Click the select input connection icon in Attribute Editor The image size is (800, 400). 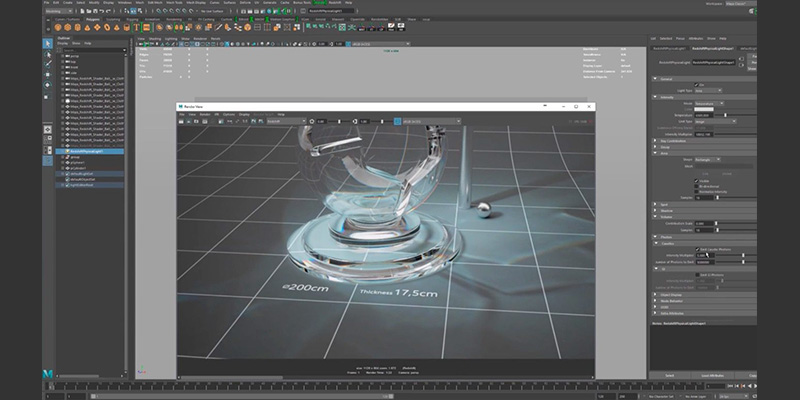pos(741,59)
